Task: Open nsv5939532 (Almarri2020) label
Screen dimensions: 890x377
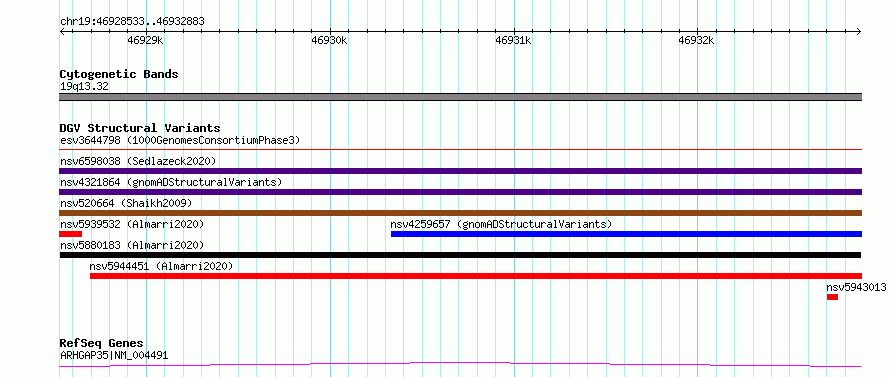Action: (x=132, y=224)
